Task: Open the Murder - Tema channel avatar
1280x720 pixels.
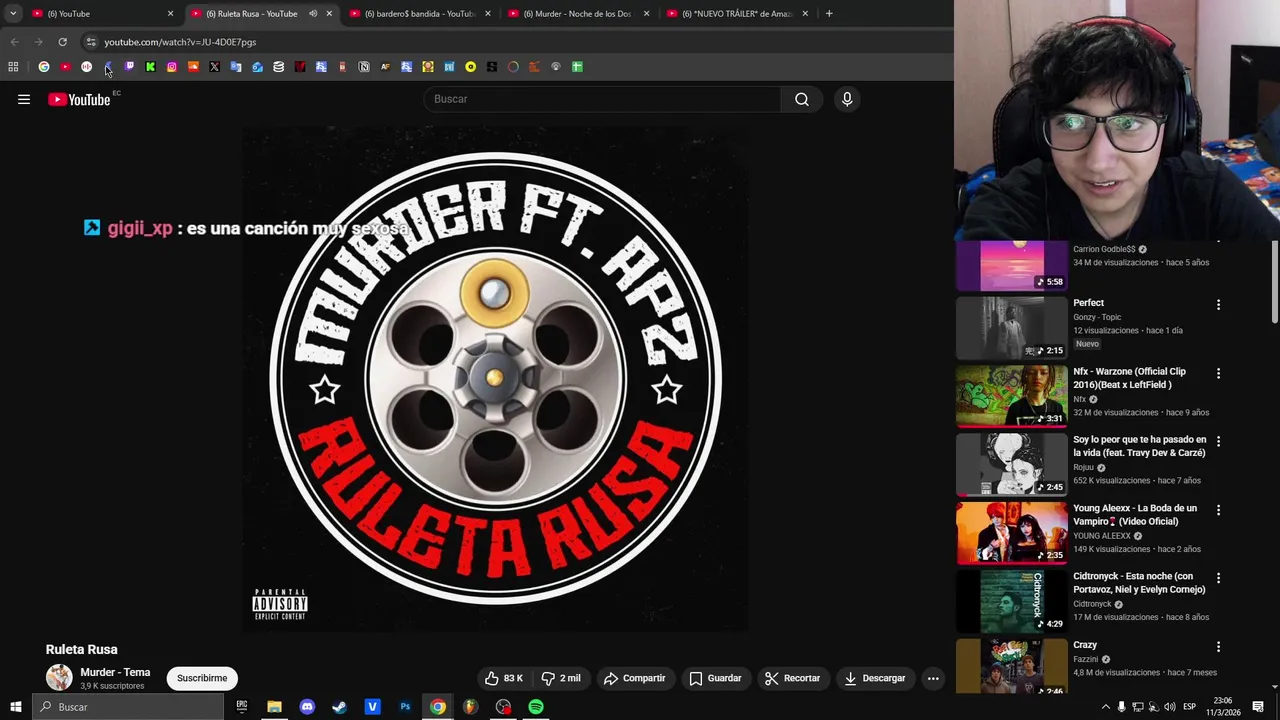Action: [x=59, y=678]
